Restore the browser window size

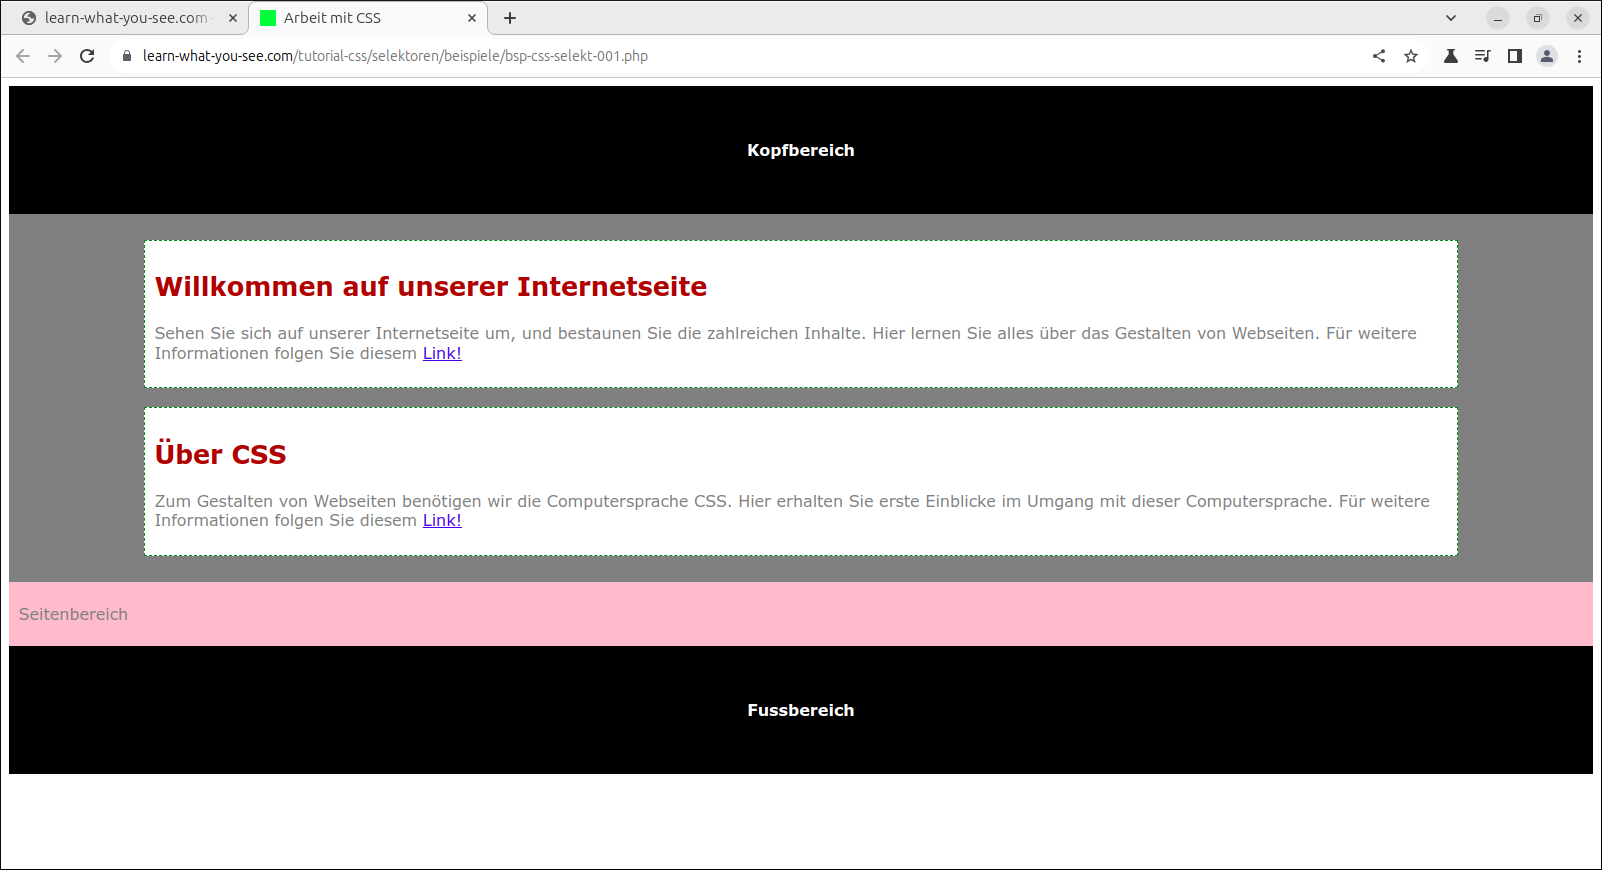(x=1538, y=18)
